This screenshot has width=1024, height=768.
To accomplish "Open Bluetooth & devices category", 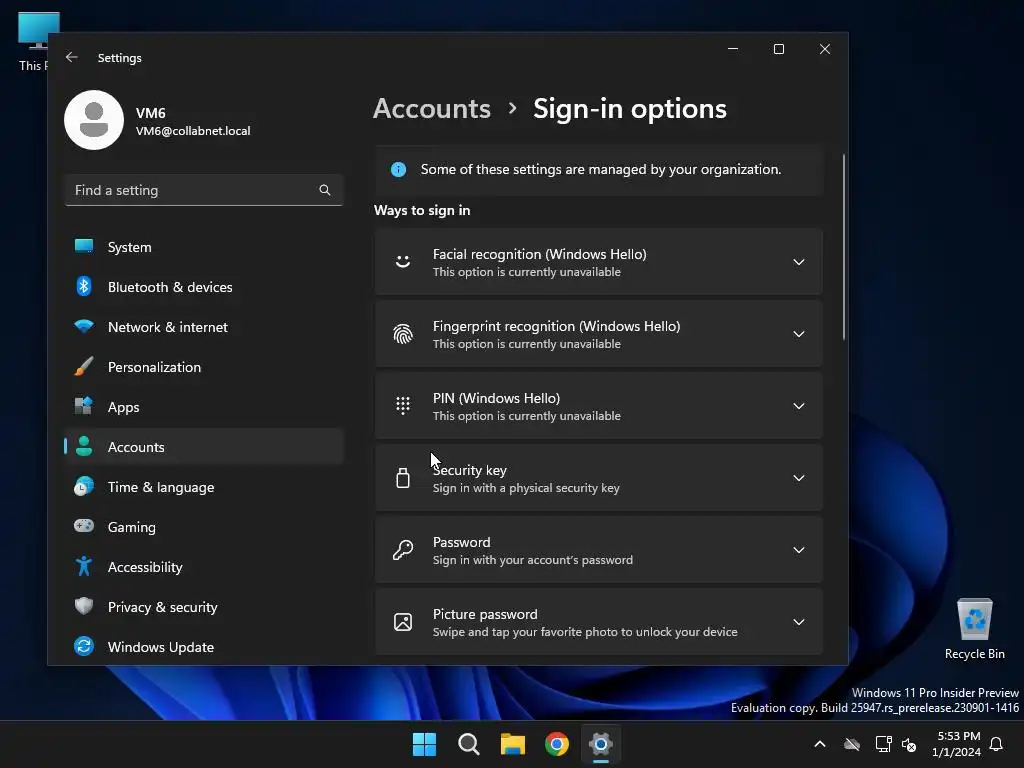I will (x=204, y=287).
